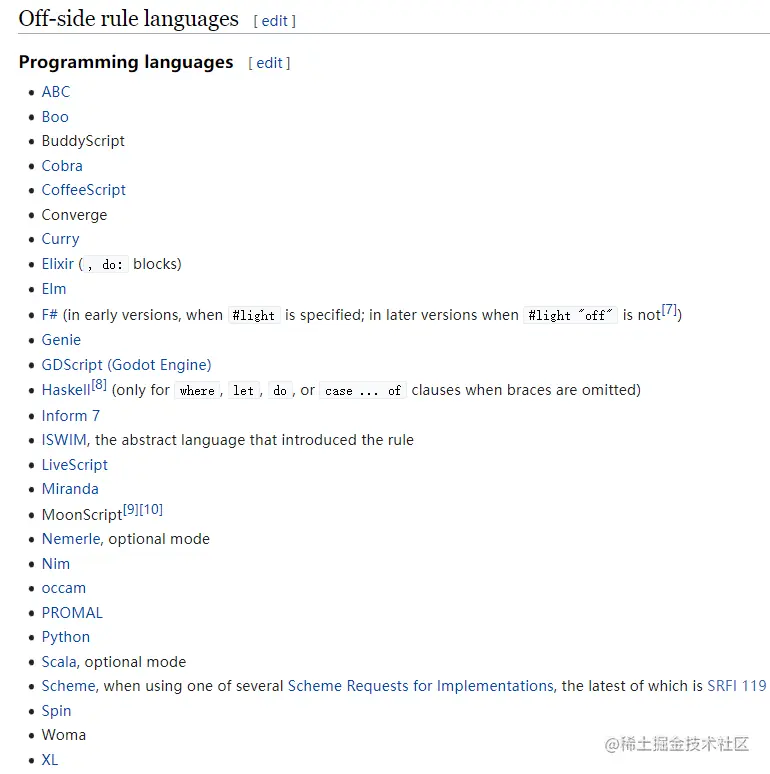The height and width of the screenshot is (774, 770).
Task: Edit the Programming languages subsection
Action: point(270,63)
